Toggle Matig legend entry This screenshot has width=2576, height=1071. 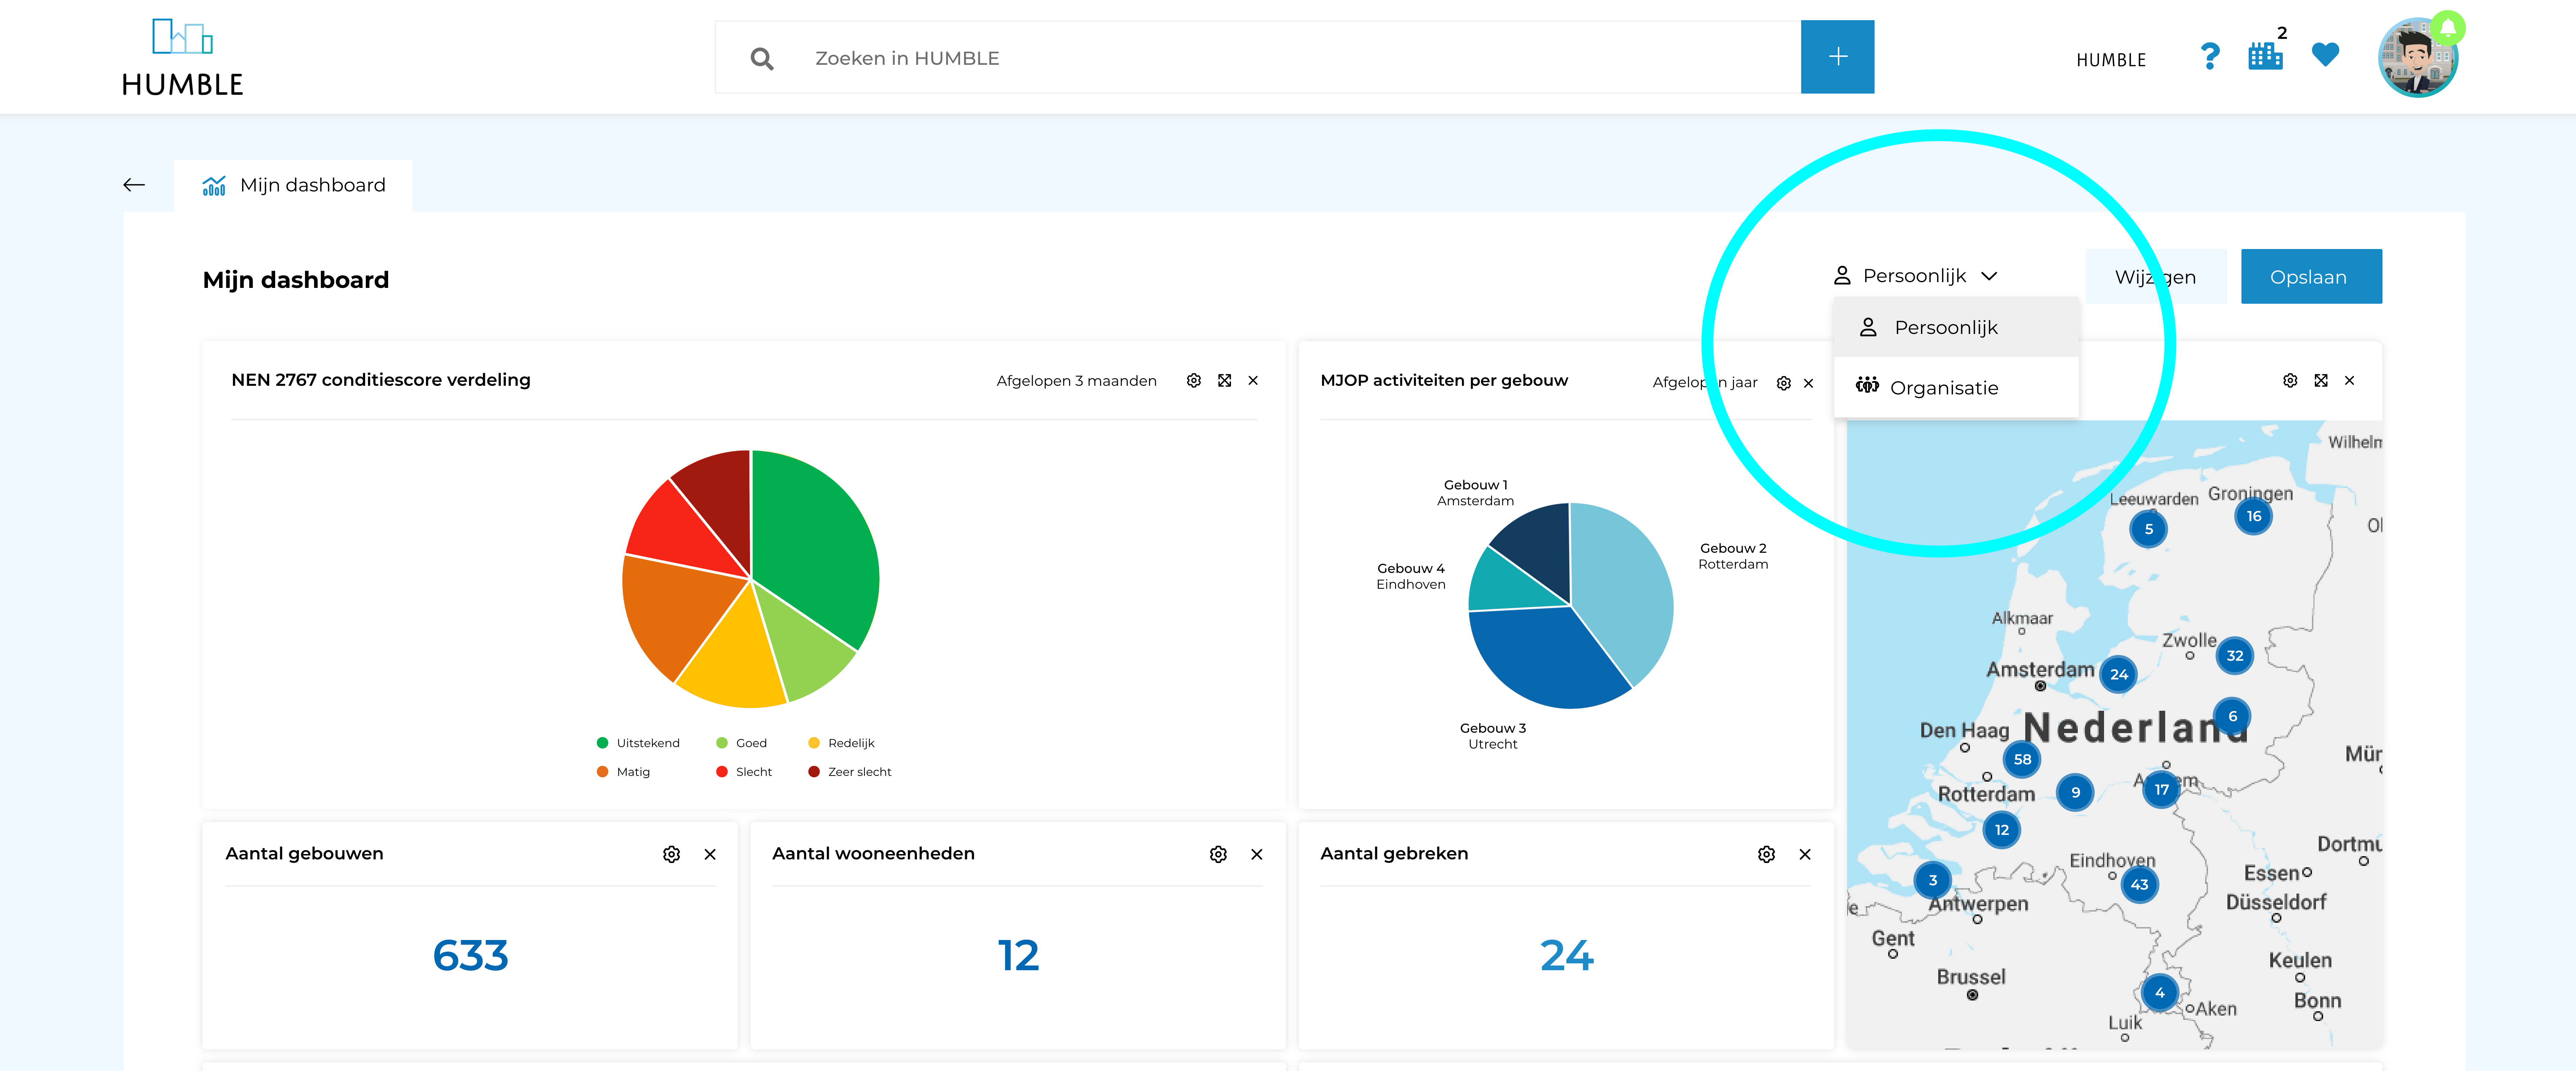pyautogui.click(x=623, y=772)
